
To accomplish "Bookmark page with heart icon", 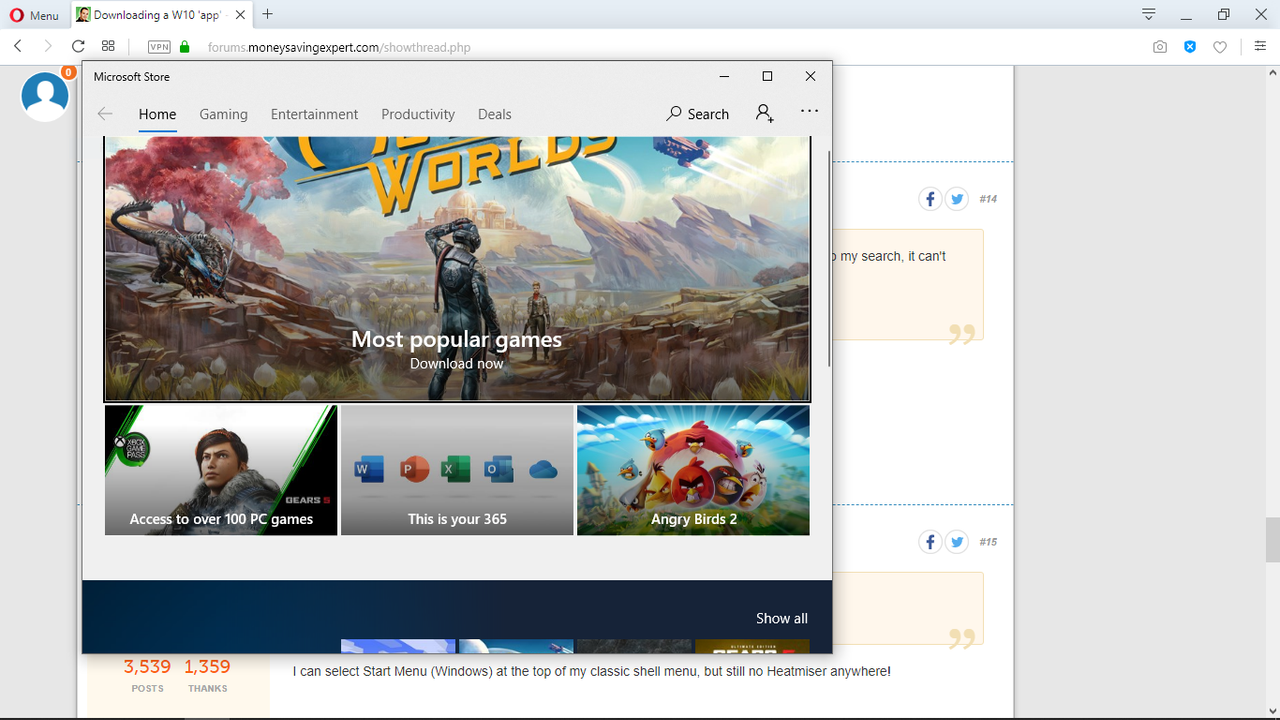I will coord(1220,47).
